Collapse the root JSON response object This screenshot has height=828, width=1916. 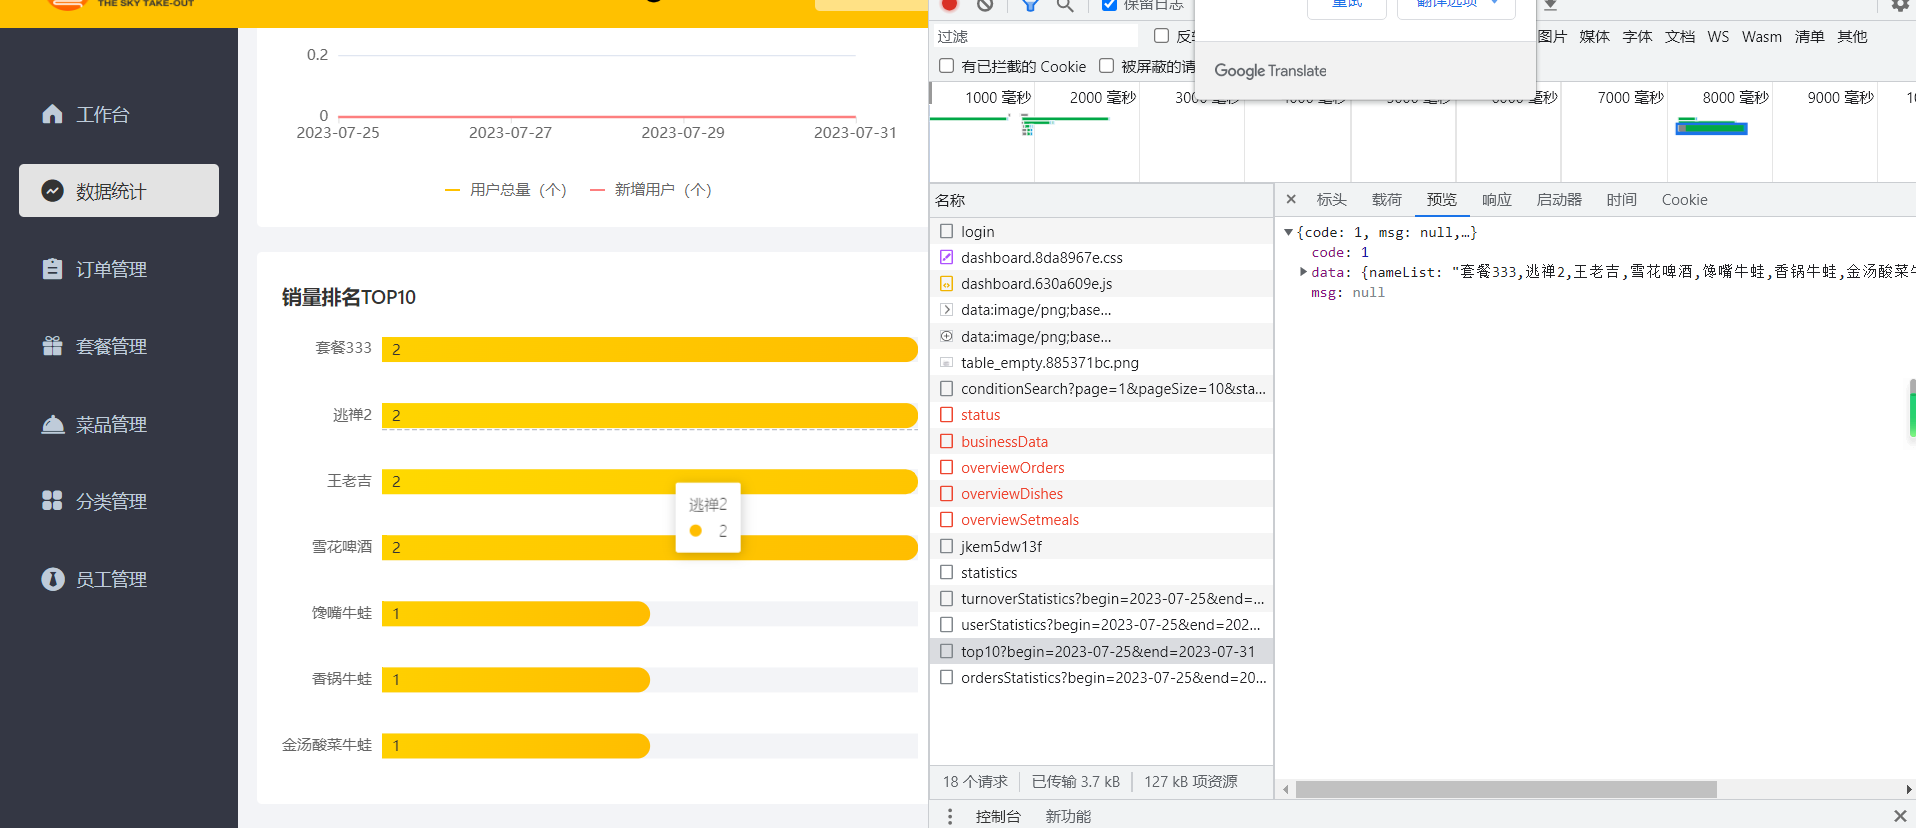(1288, 232)
